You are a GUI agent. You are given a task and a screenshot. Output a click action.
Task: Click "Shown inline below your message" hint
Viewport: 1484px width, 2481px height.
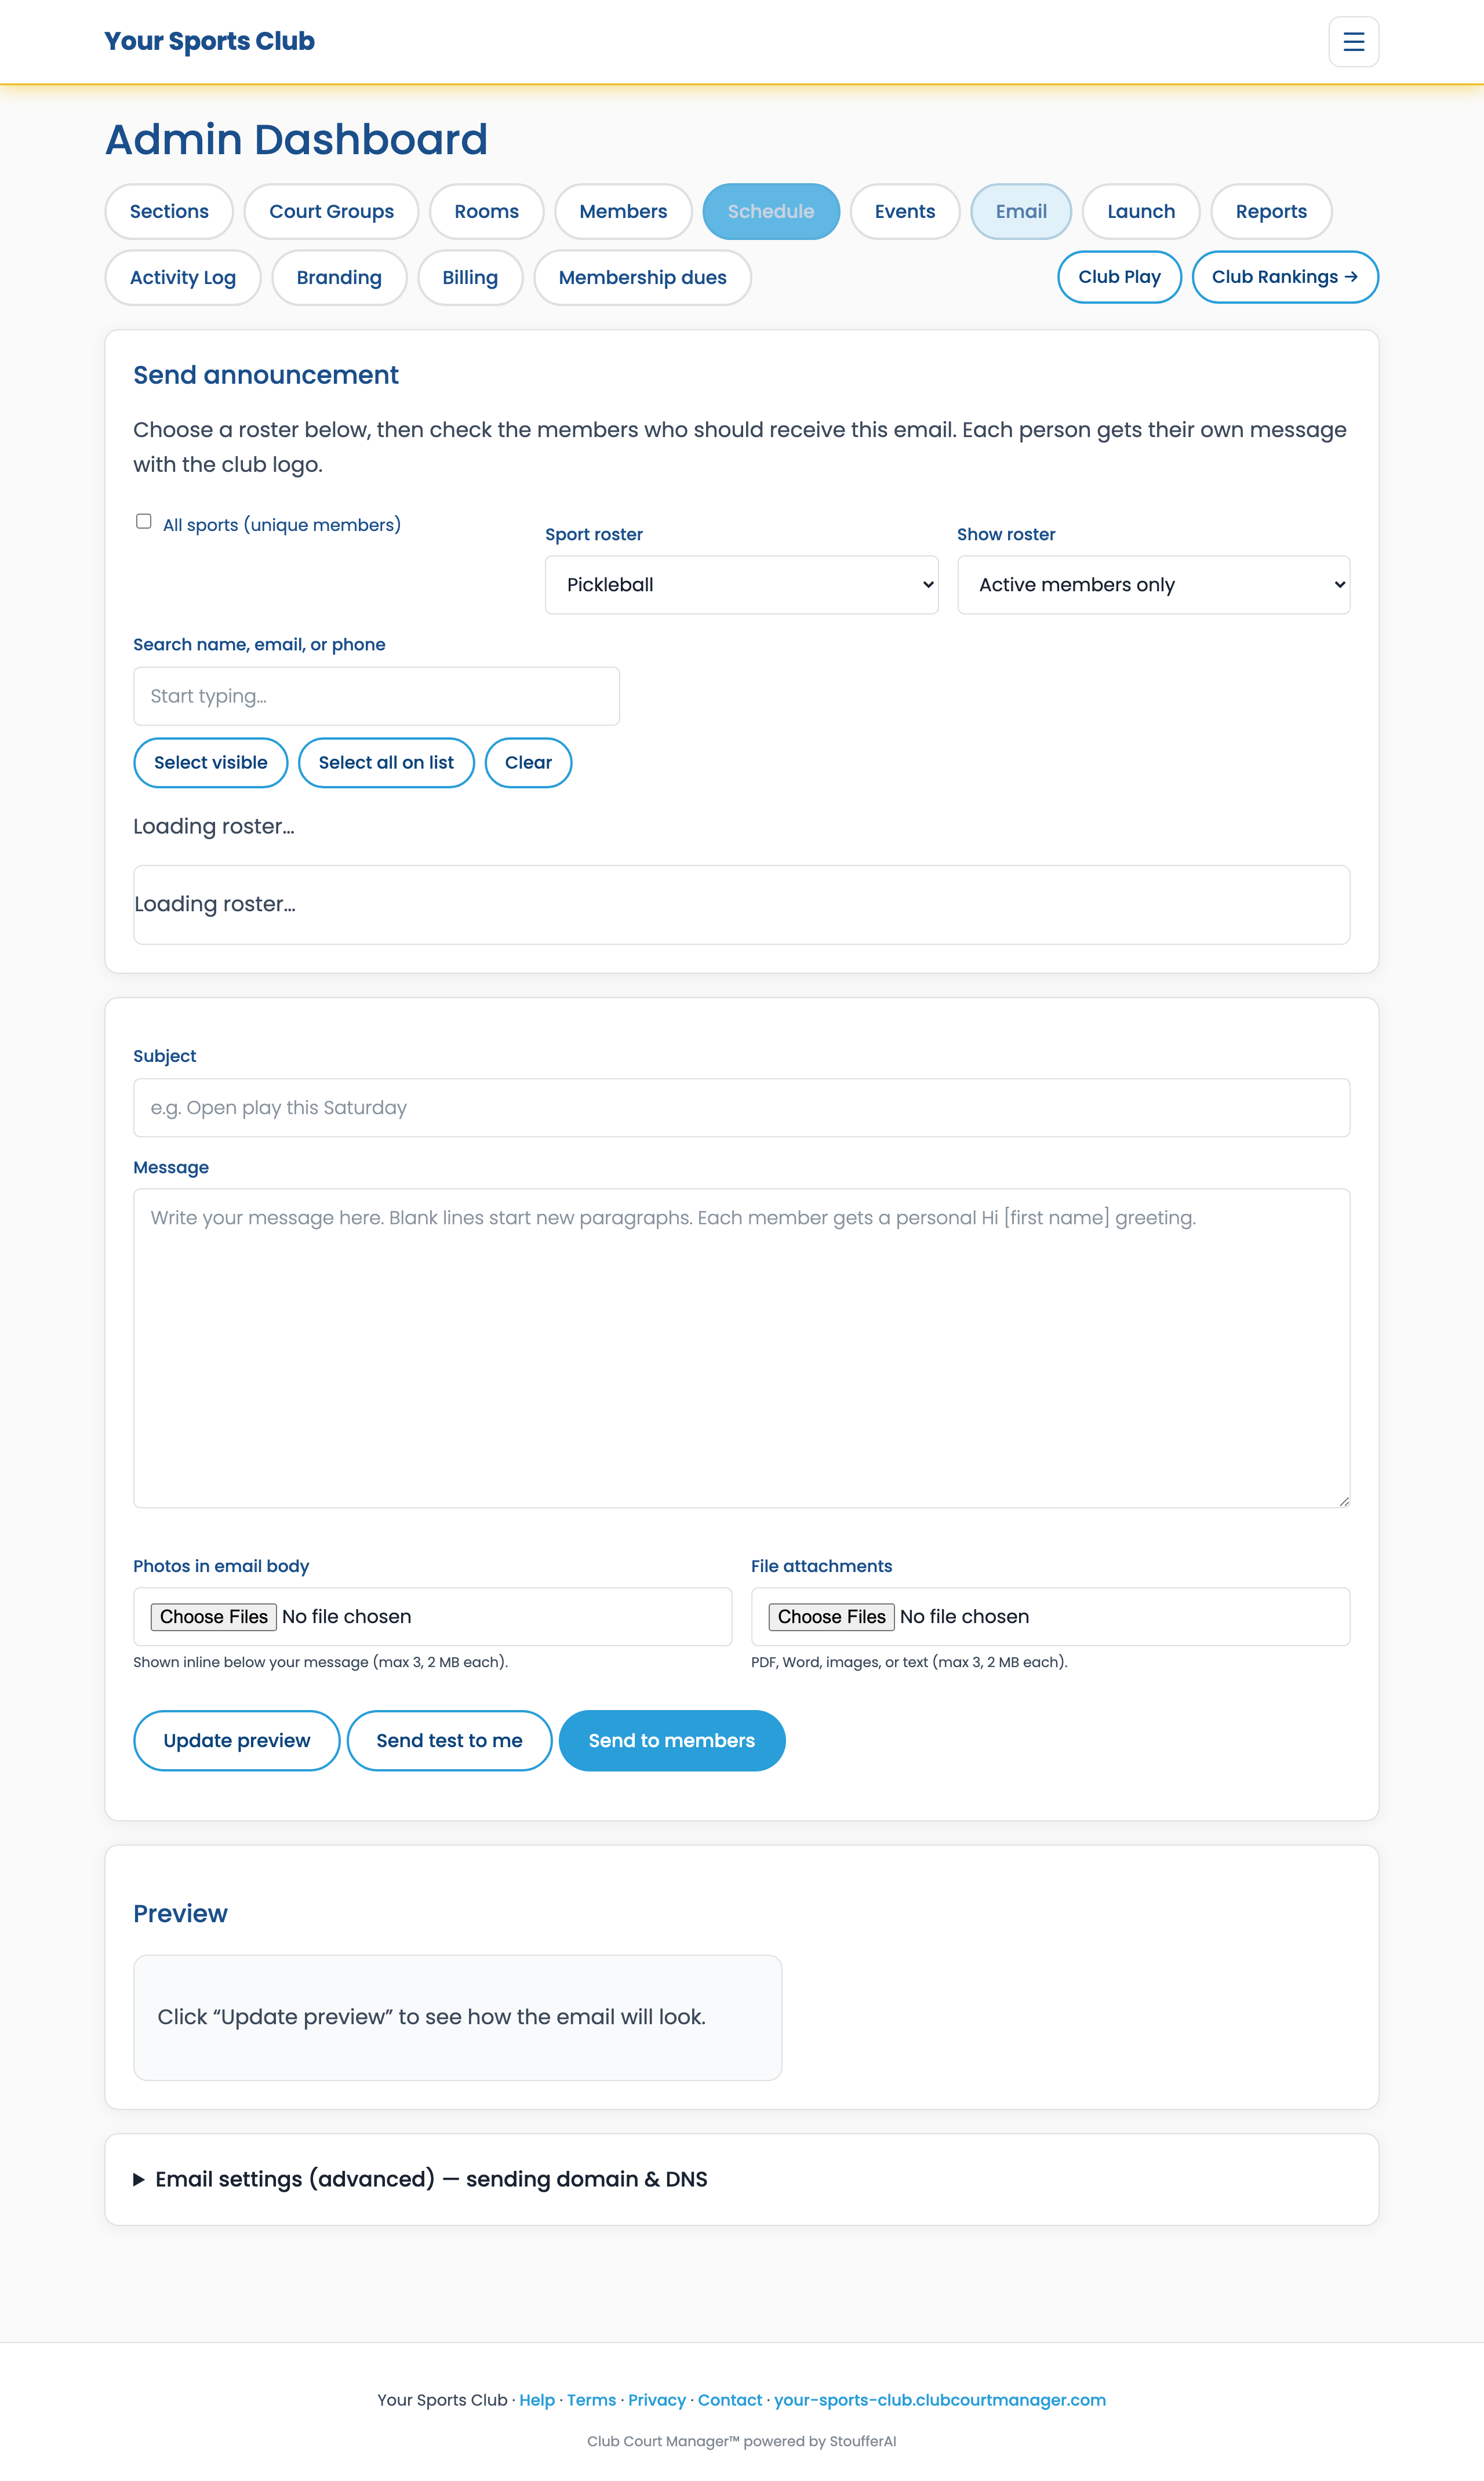coord(321,1662)
